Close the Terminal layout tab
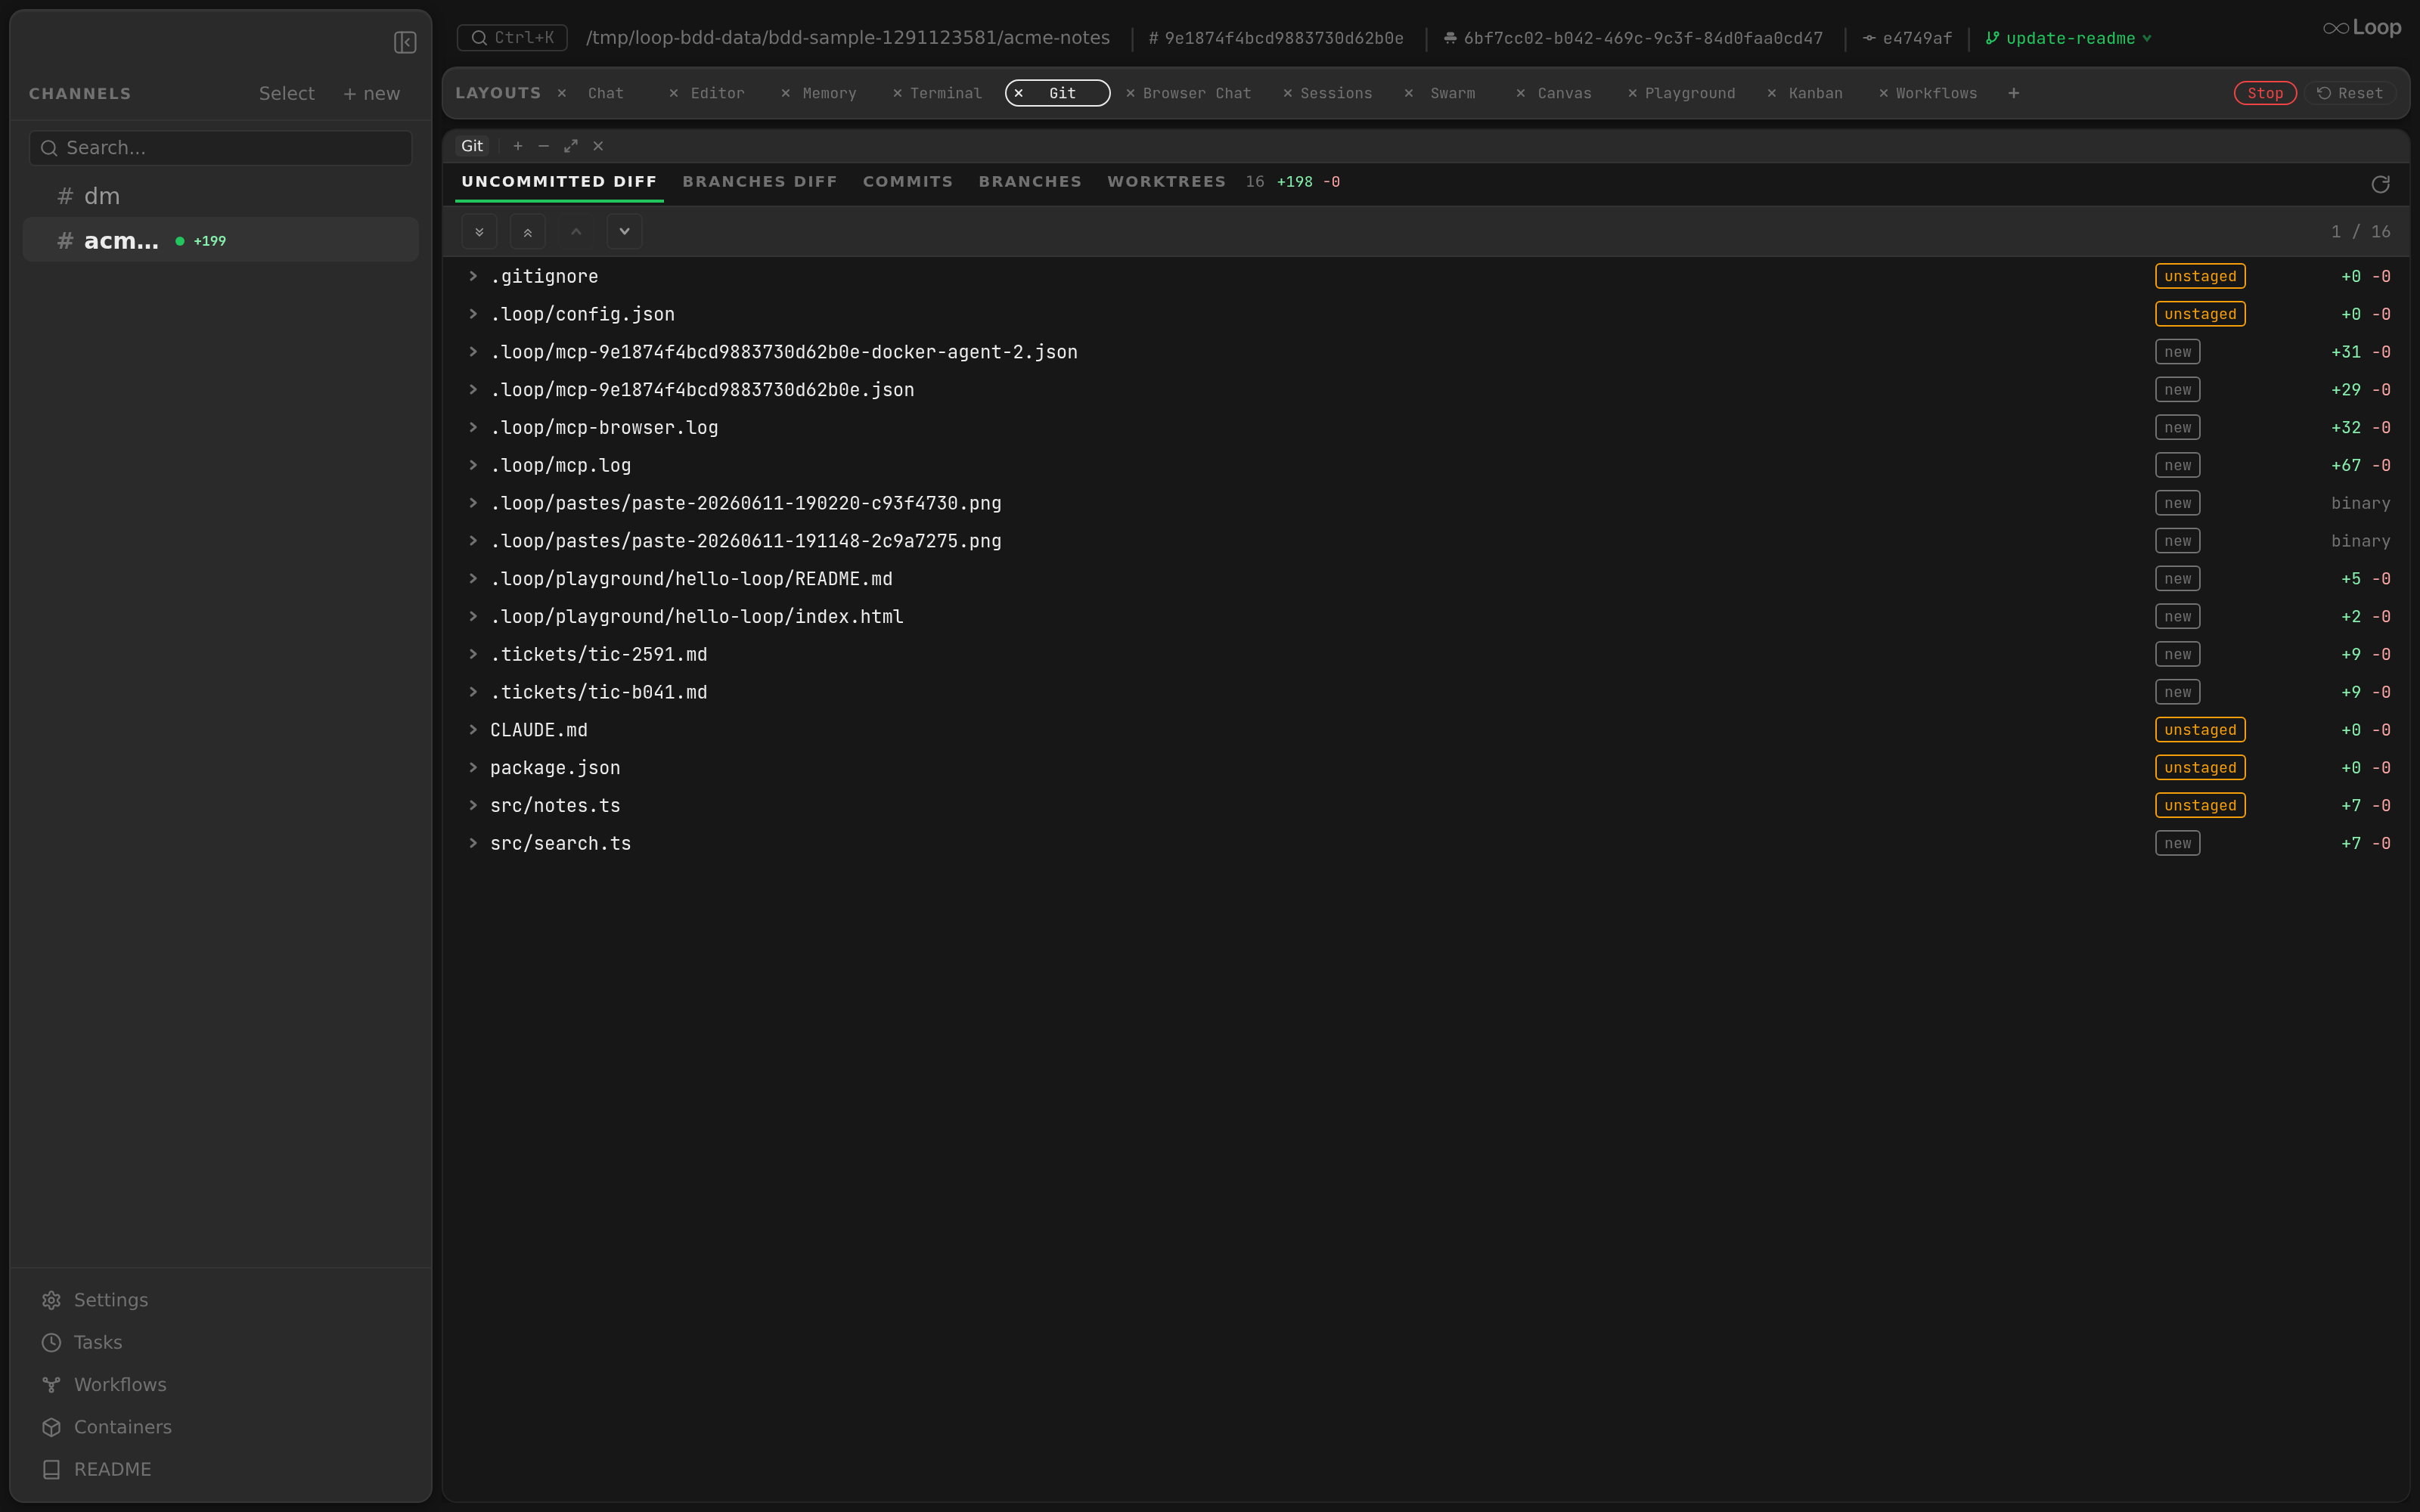The image size is (2420, 1512). coord(897,93)
